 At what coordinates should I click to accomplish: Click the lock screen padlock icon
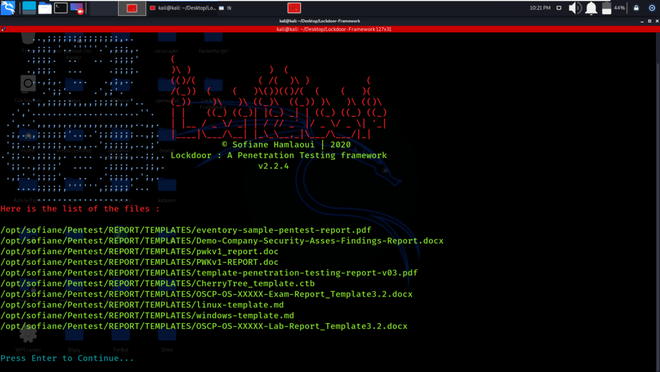pos(636,8)
